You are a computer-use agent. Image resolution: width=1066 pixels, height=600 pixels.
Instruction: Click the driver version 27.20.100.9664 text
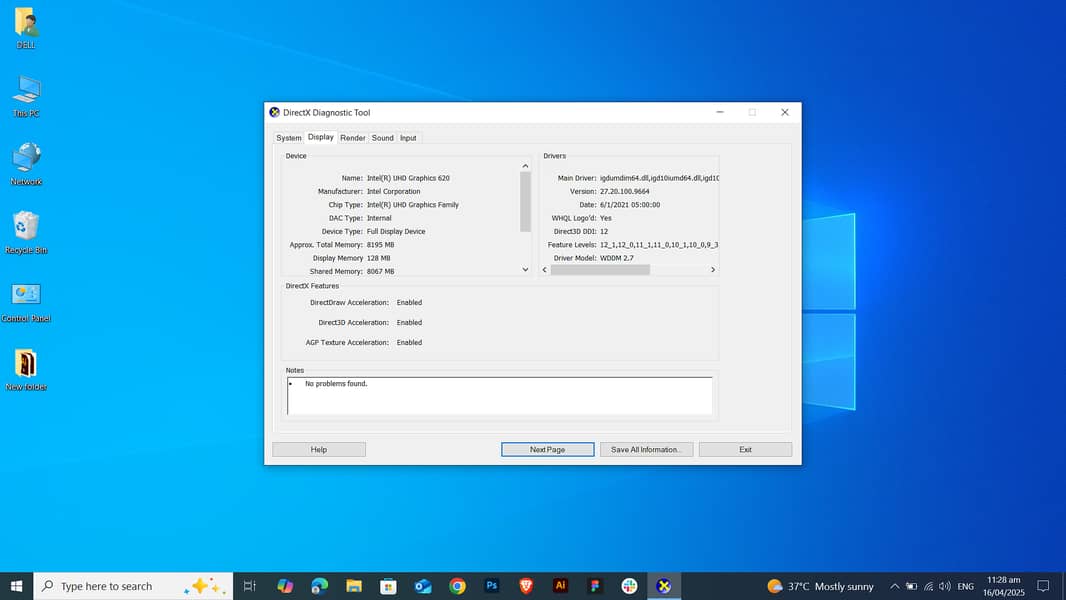(x=624, y=192)
